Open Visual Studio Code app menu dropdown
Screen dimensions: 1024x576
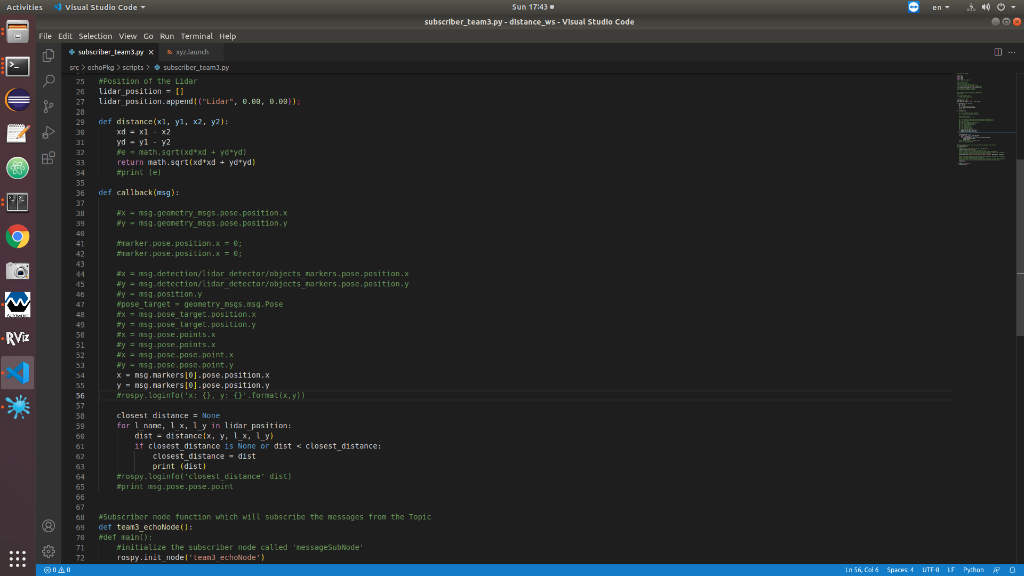(x=99, y=7)
